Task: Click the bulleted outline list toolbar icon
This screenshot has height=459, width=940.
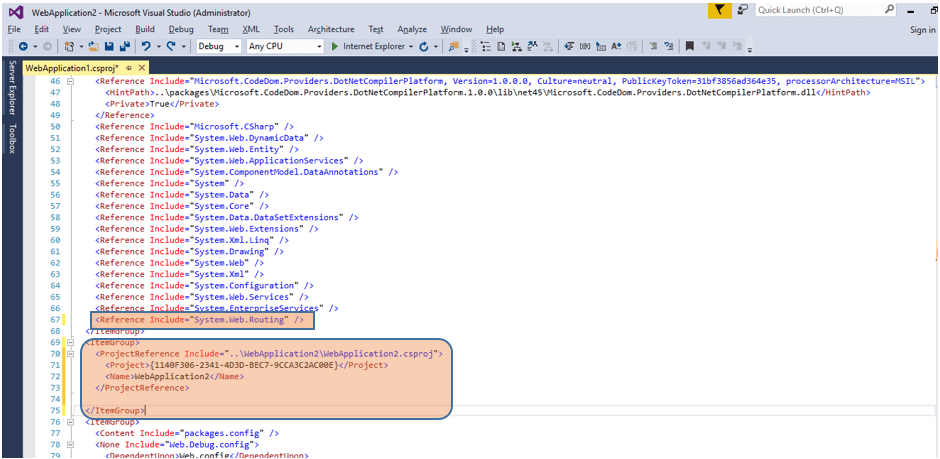Action: tap(486, 46)
